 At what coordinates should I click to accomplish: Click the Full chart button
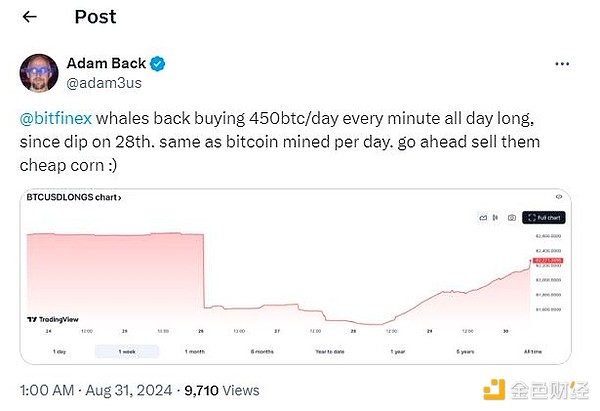(543, 217)
